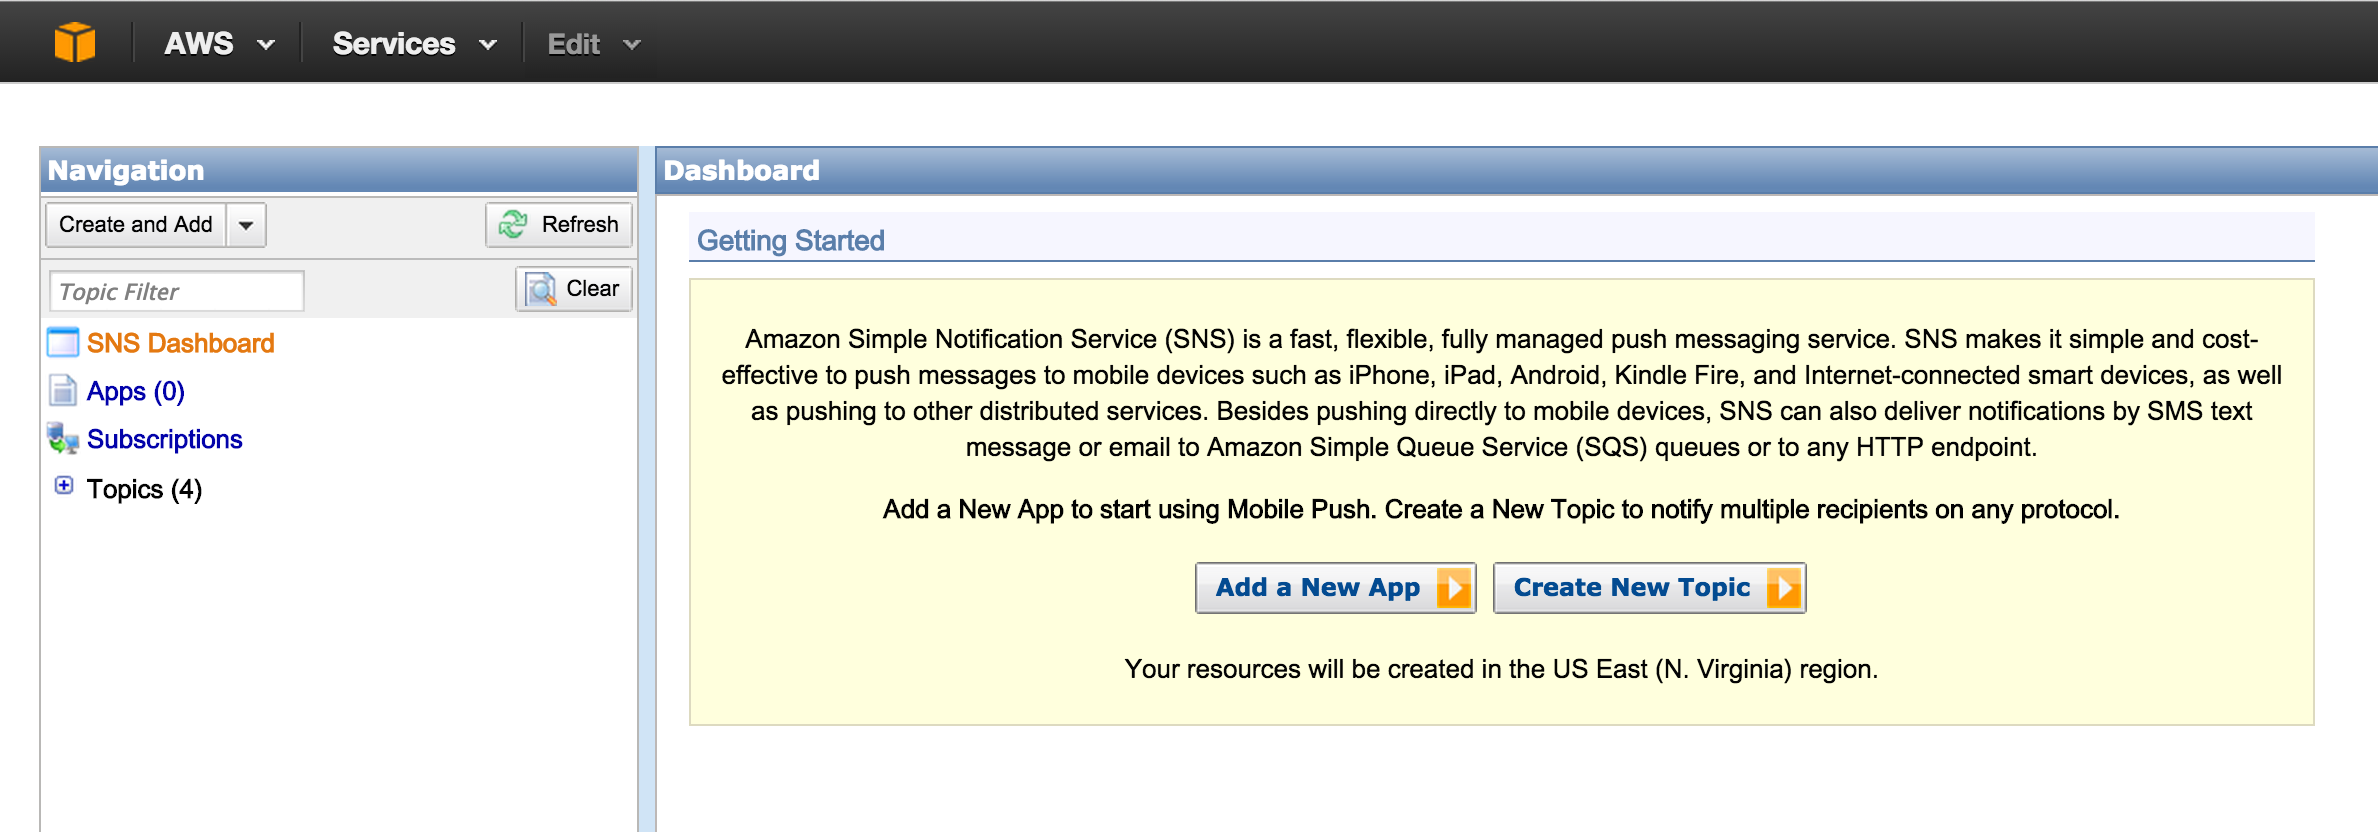This screenshot has width=2378, height=832.
Task: Open the Create and Add dropdown arrow
Action: (246, 225)
